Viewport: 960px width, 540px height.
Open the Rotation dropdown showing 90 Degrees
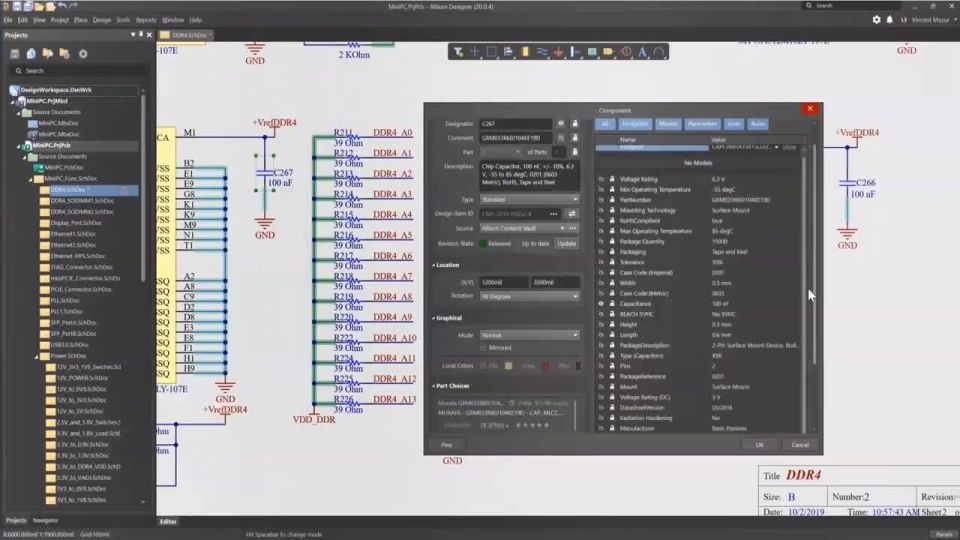[x=529, y=296]
